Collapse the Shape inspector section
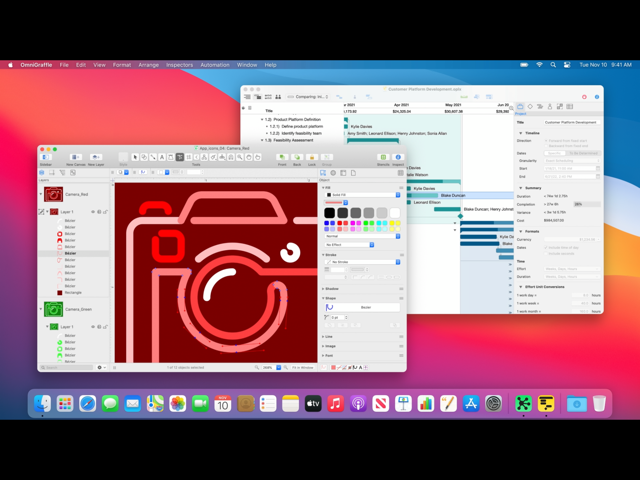Screen dimensions: 640x480 [x=323, y=298]
